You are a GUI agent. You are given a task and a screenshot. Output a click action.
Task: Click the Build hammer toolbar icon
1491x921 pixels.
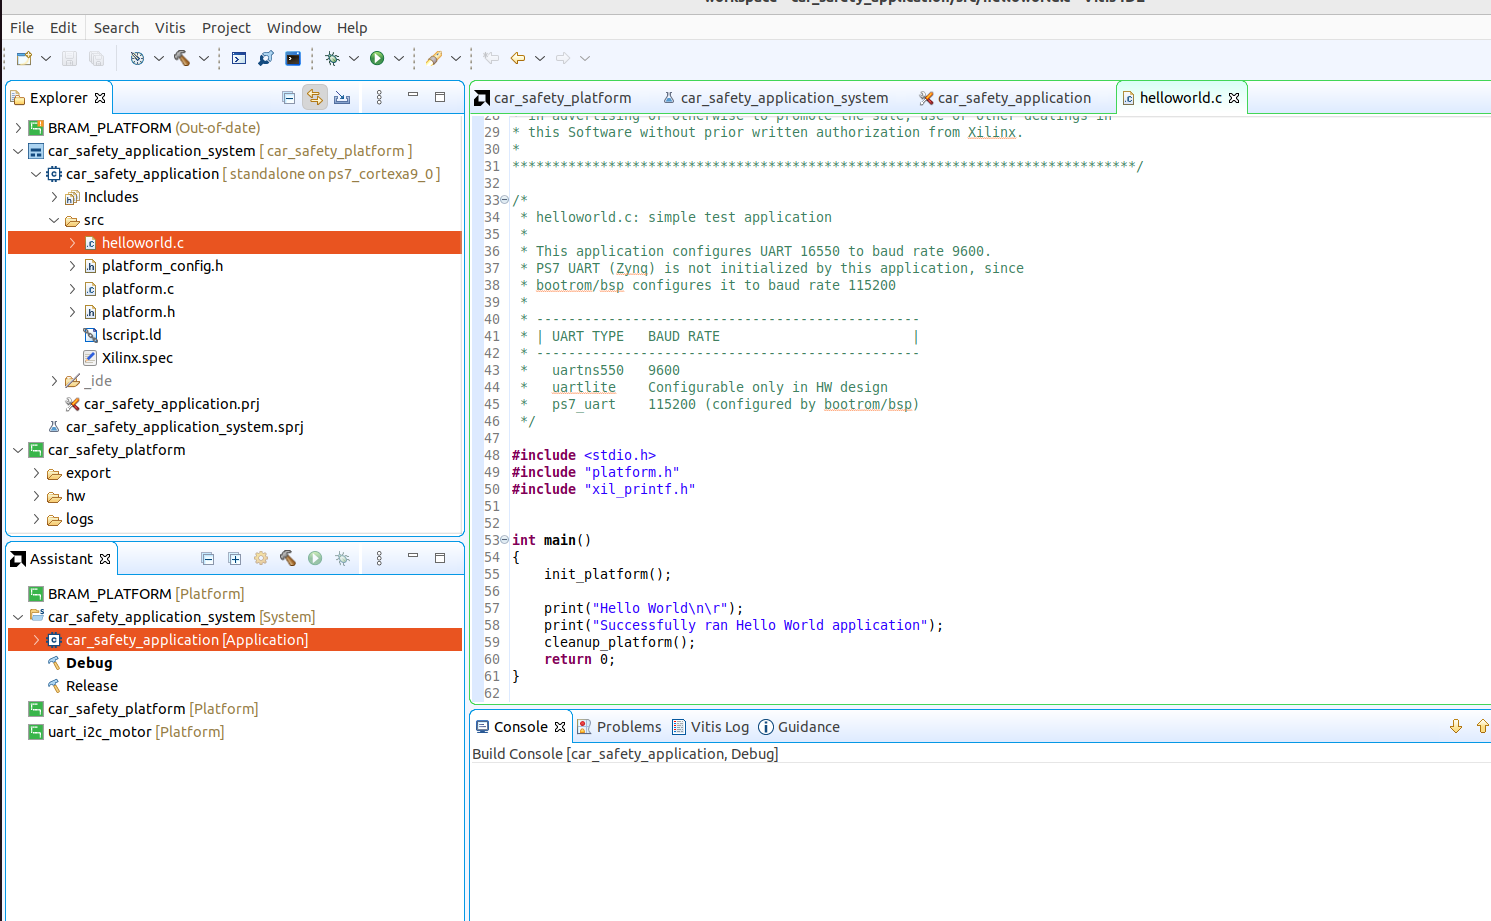point(181,58)
